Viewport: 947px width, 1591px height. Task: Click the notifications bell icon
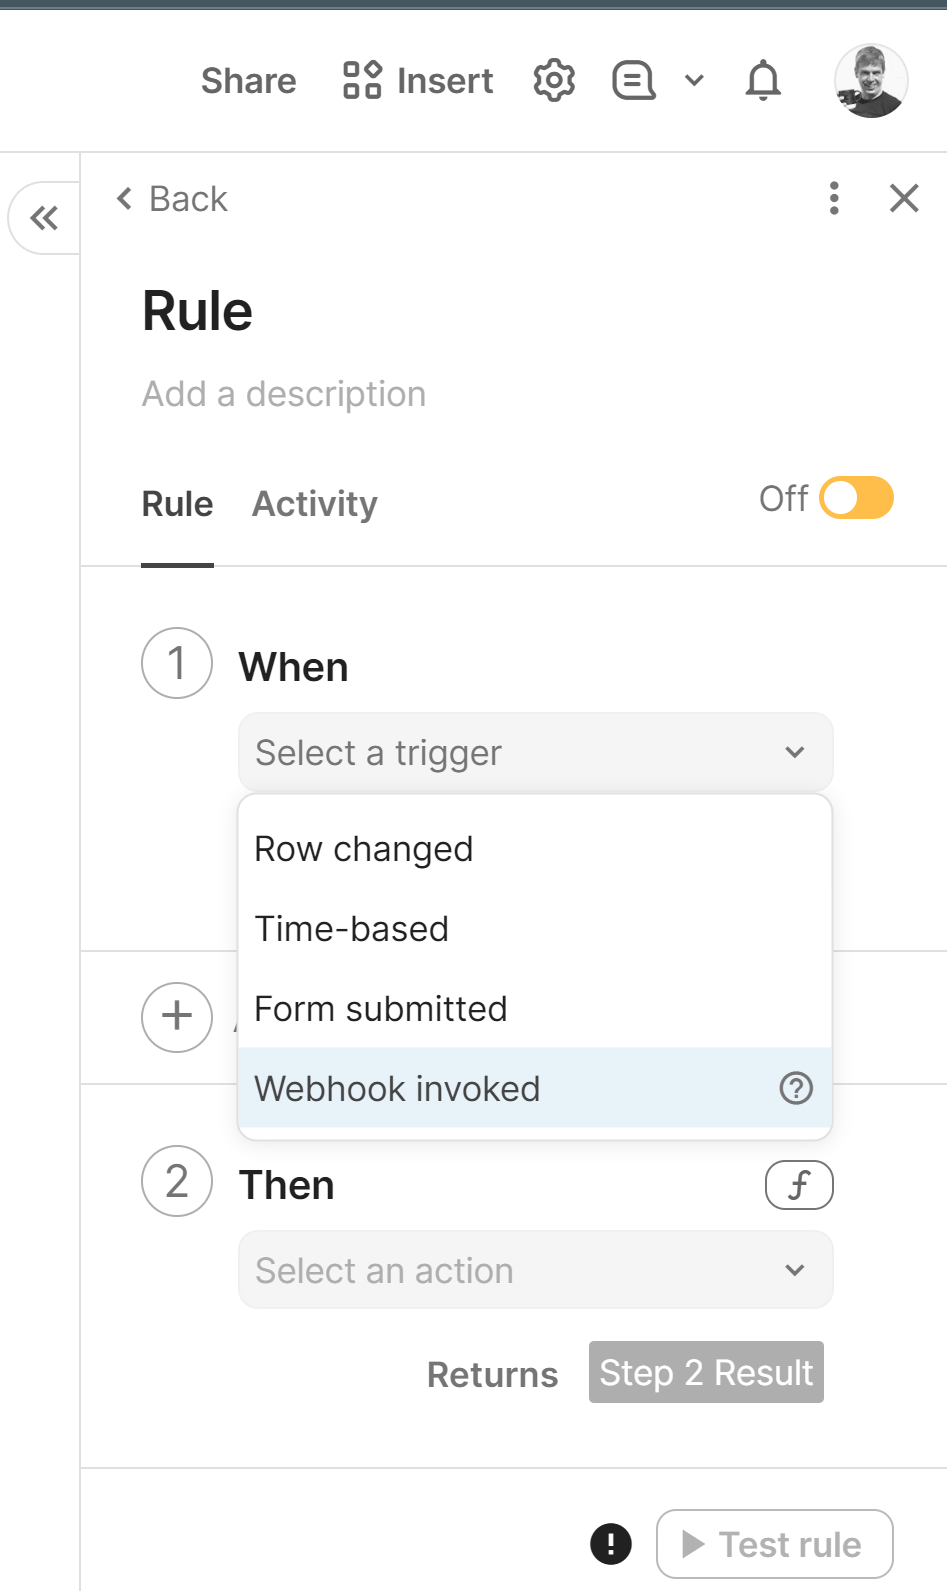(763, 81)
